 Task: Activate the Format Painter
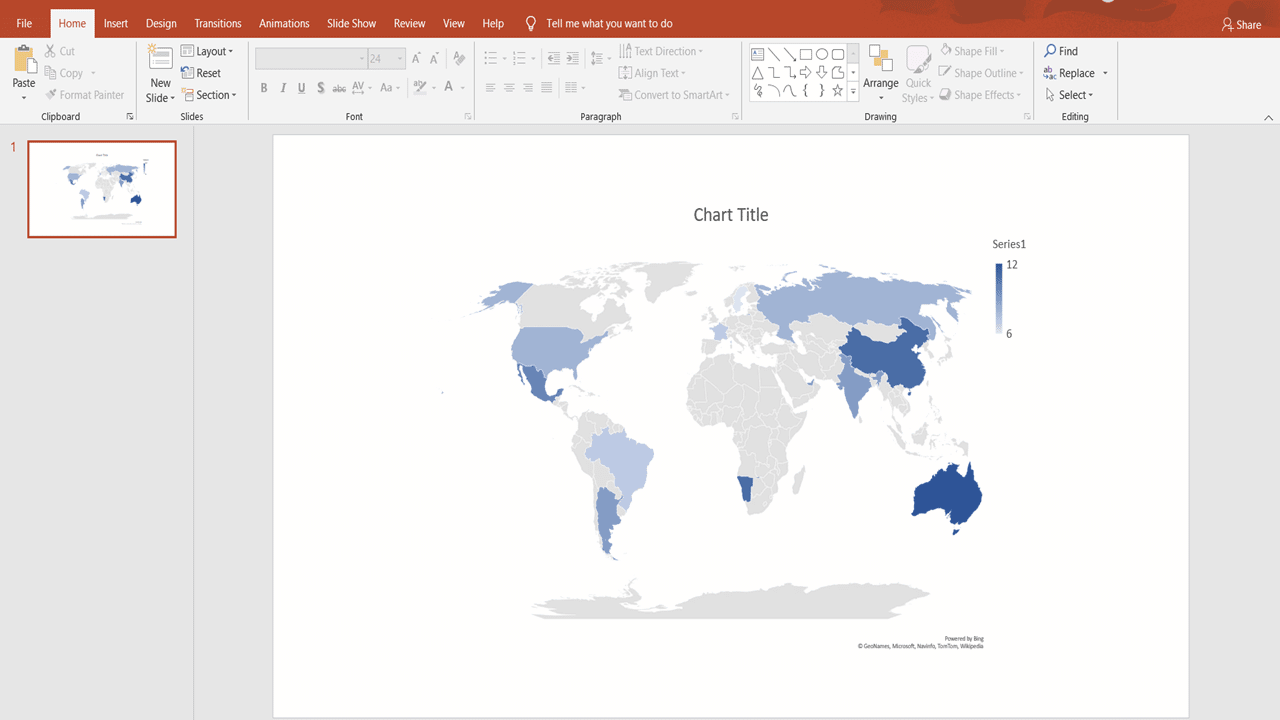pyautogui.click(x=85, y=94)
